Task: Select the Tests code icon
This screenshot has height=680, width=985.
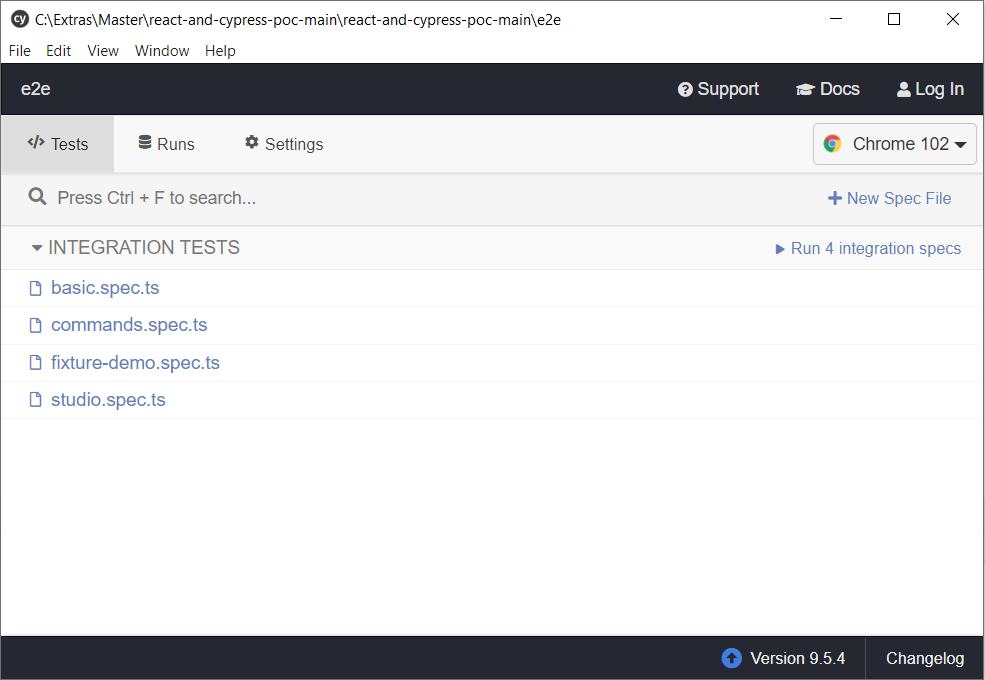Action: click(36, 143)
